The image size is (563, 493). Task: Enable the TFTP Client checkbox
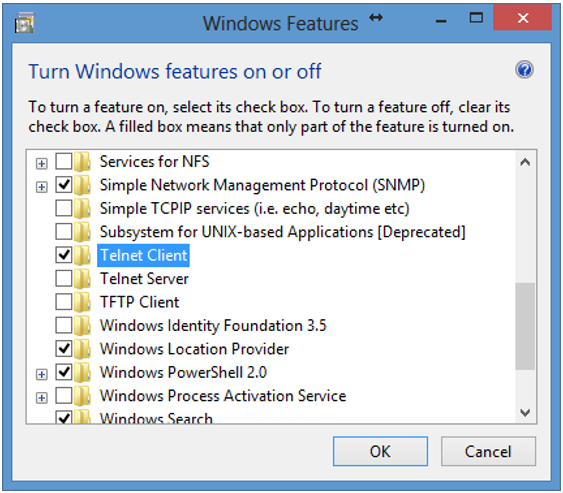click(x=64, y=302)
